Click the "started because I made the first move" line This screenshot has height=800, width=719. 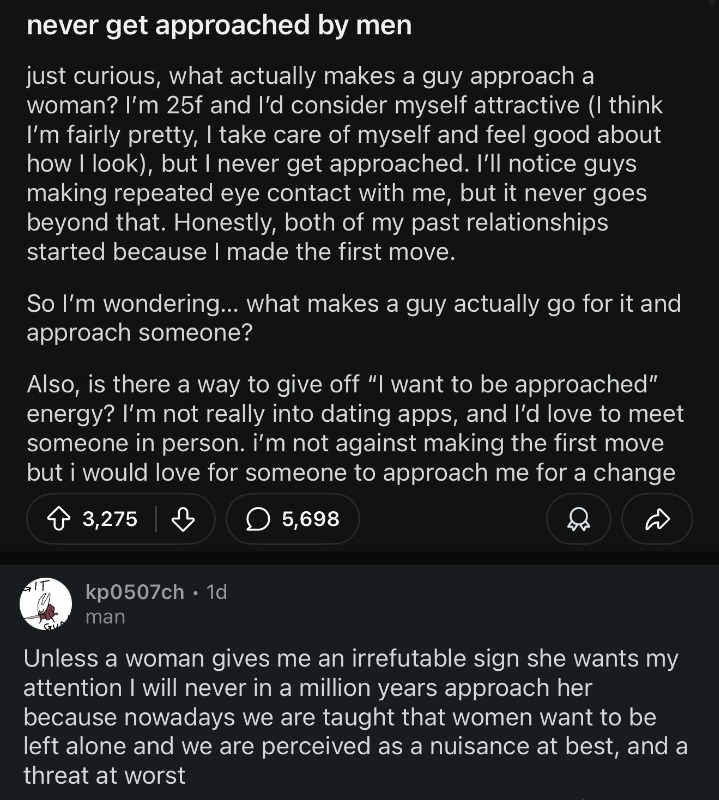tap(240, 252)
